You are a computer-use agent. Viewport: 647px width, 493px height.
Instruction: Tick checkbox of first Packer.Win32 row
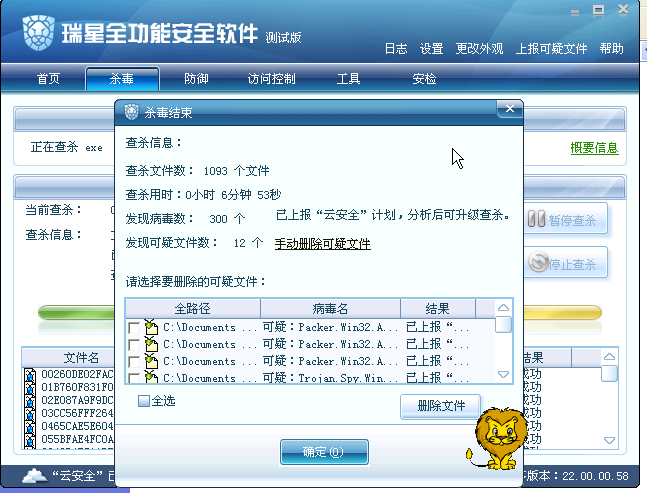pos(134,328)
